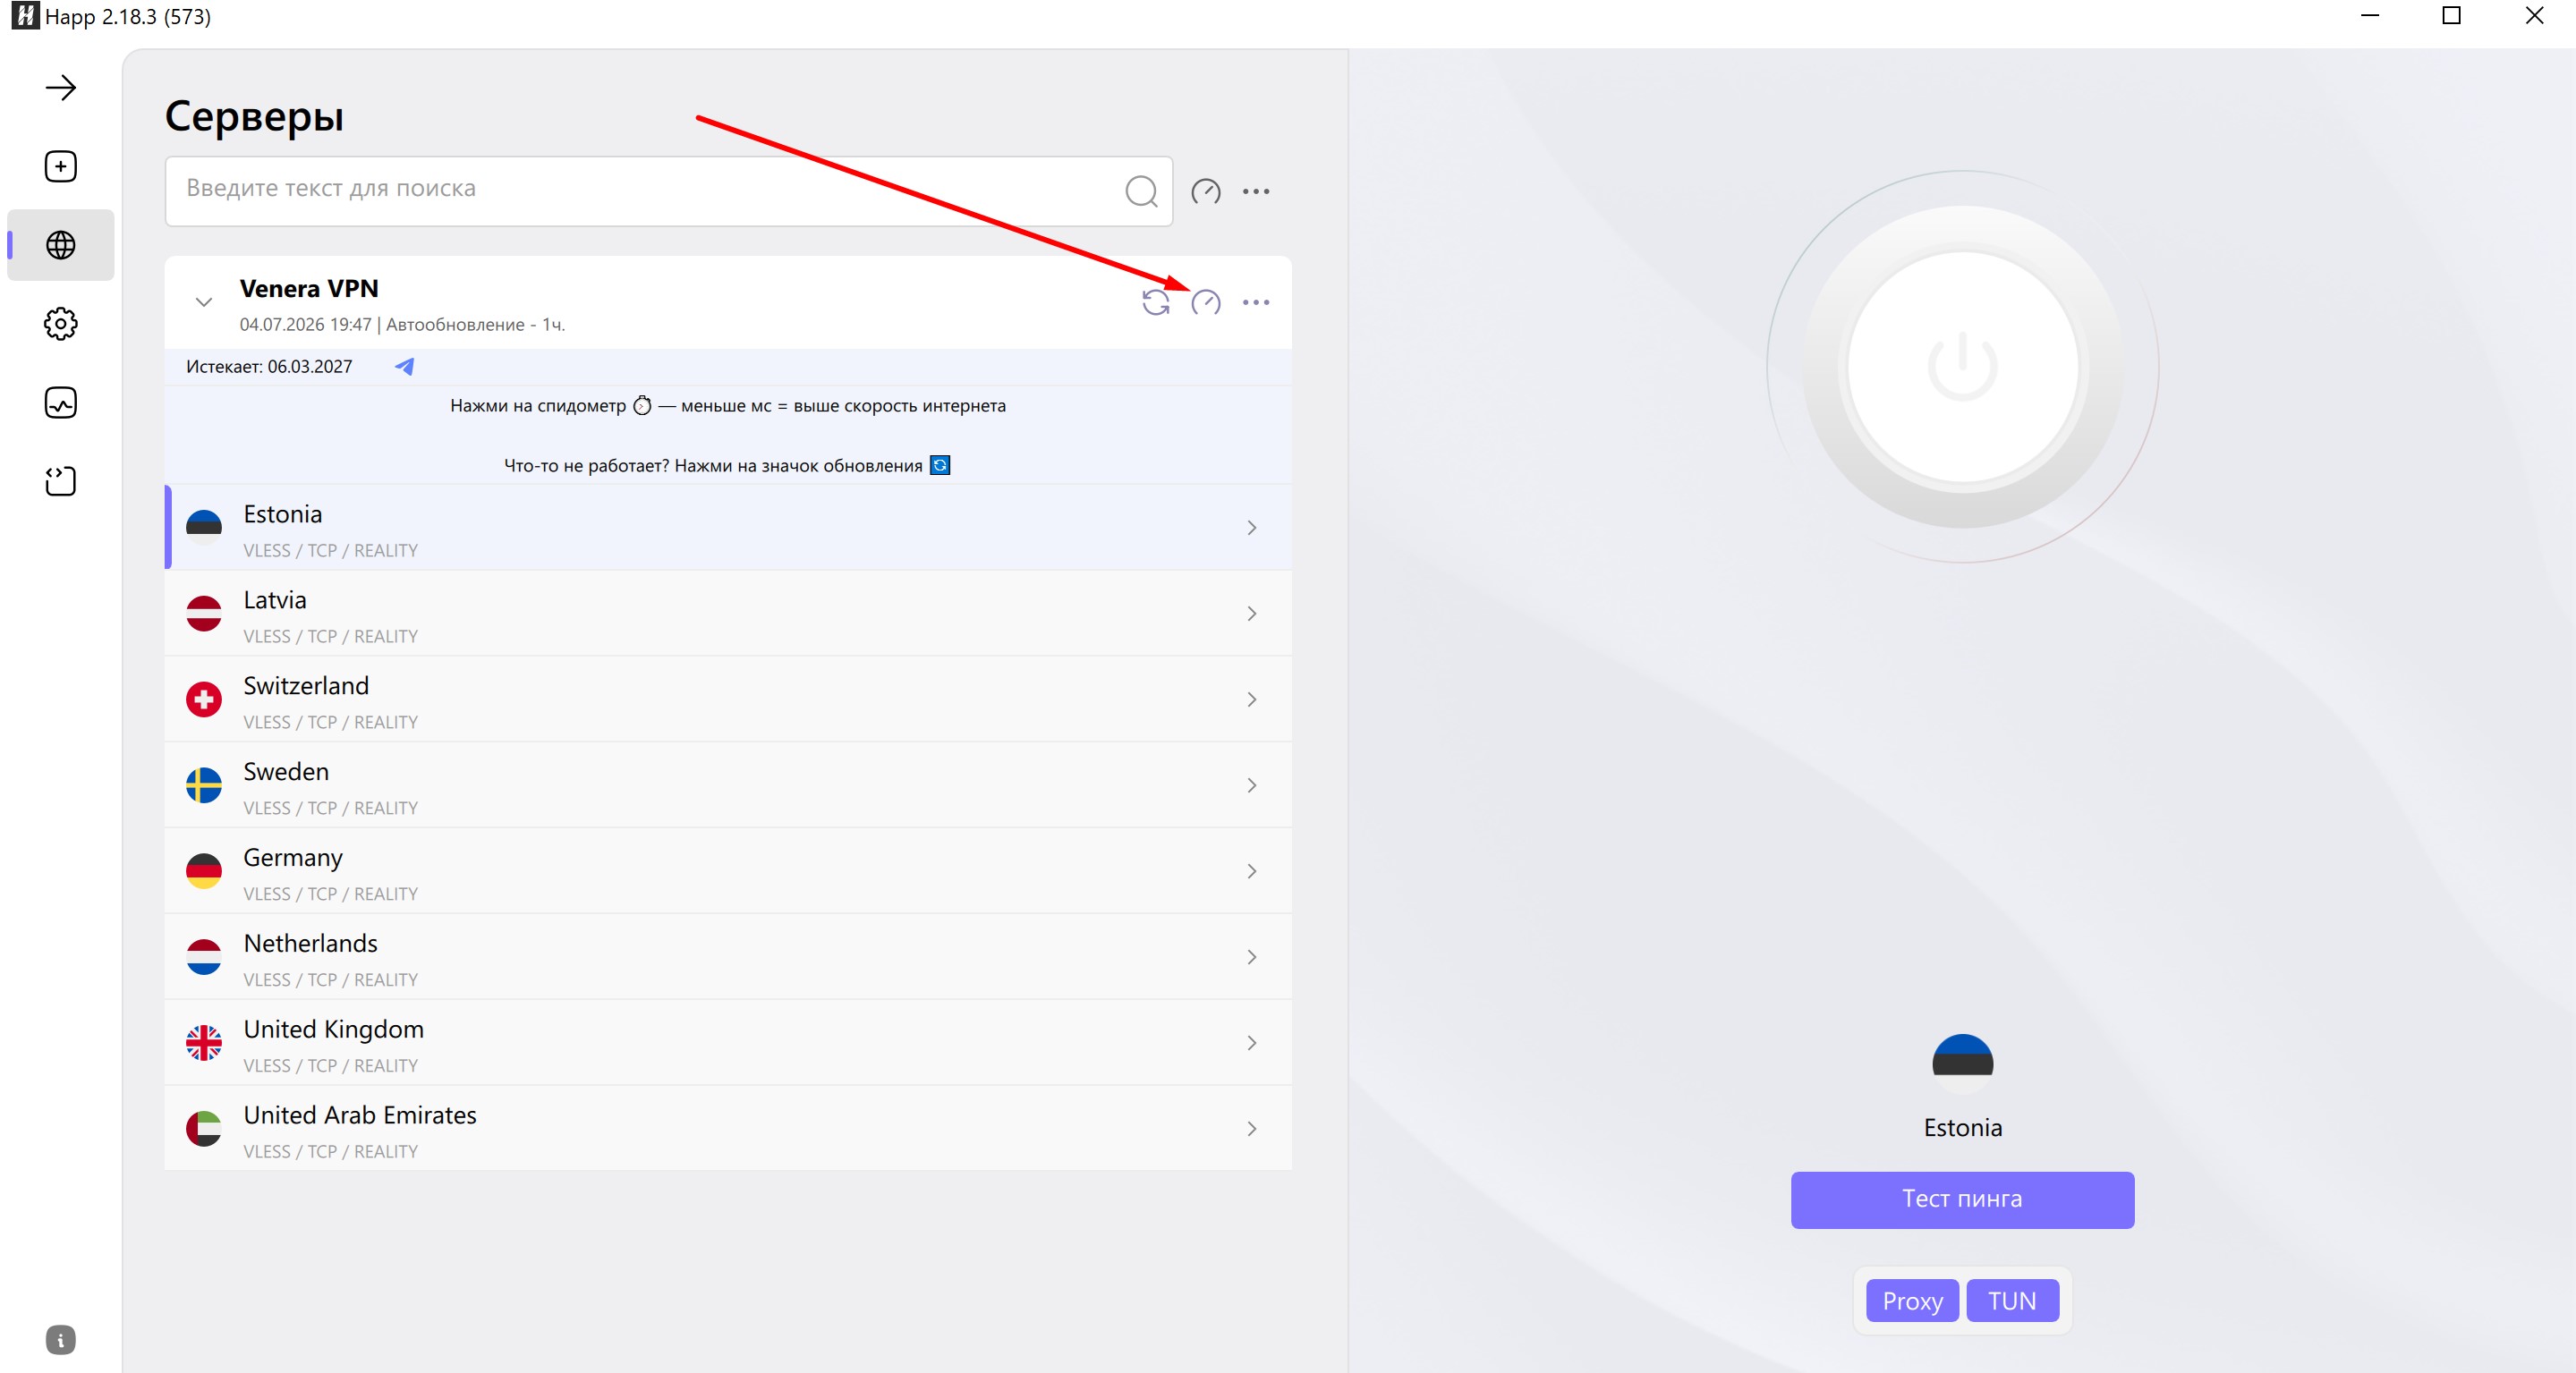Open Switzerland server details chevron
Image resolution: width=2576 pixels, height=1373 pixels.
pos(1251,699)
